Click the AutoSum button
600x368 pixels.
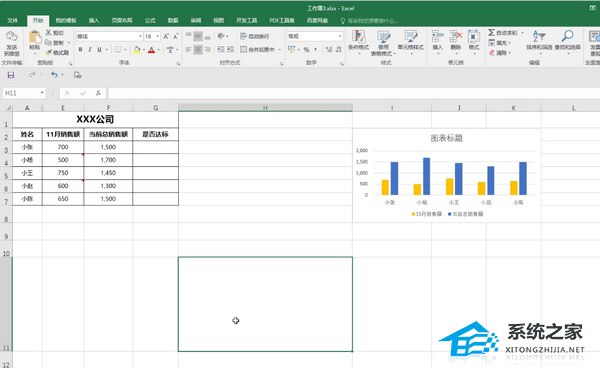pyautogui.click(x=503, y=33)
